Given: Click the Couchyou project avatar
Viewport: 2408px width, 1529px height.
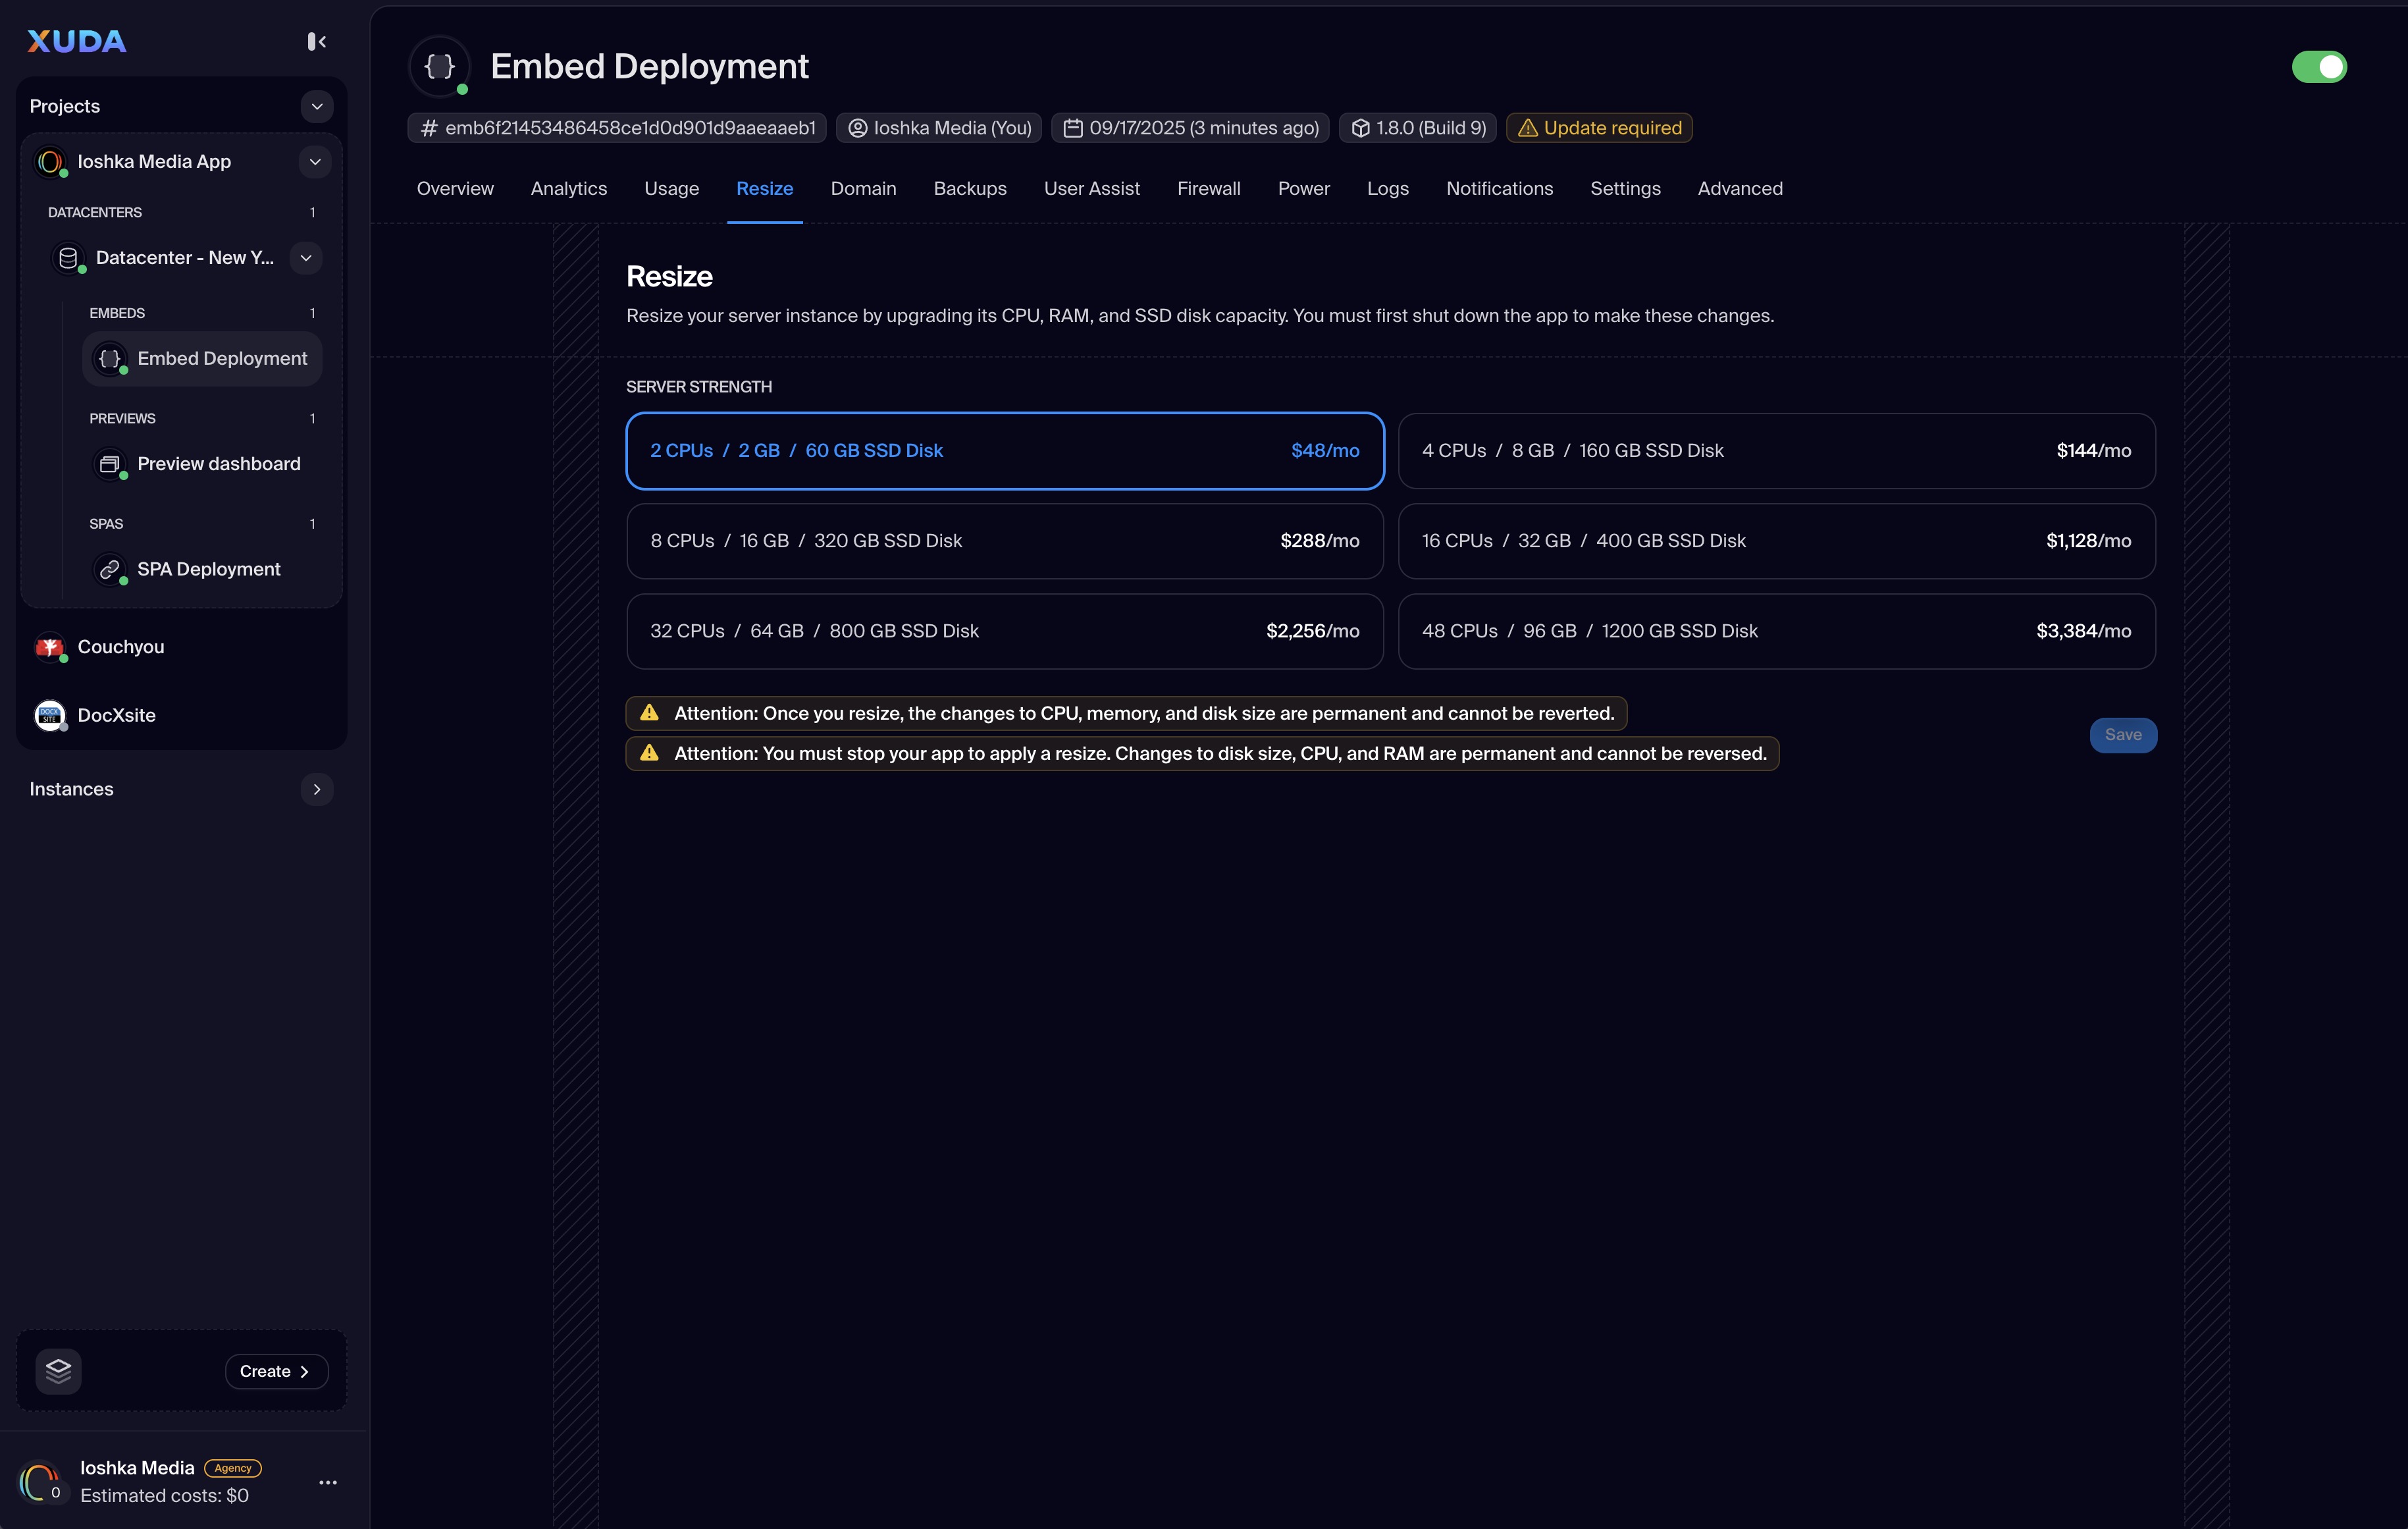Looking at the screenshot, I should [x=49, y=647].
